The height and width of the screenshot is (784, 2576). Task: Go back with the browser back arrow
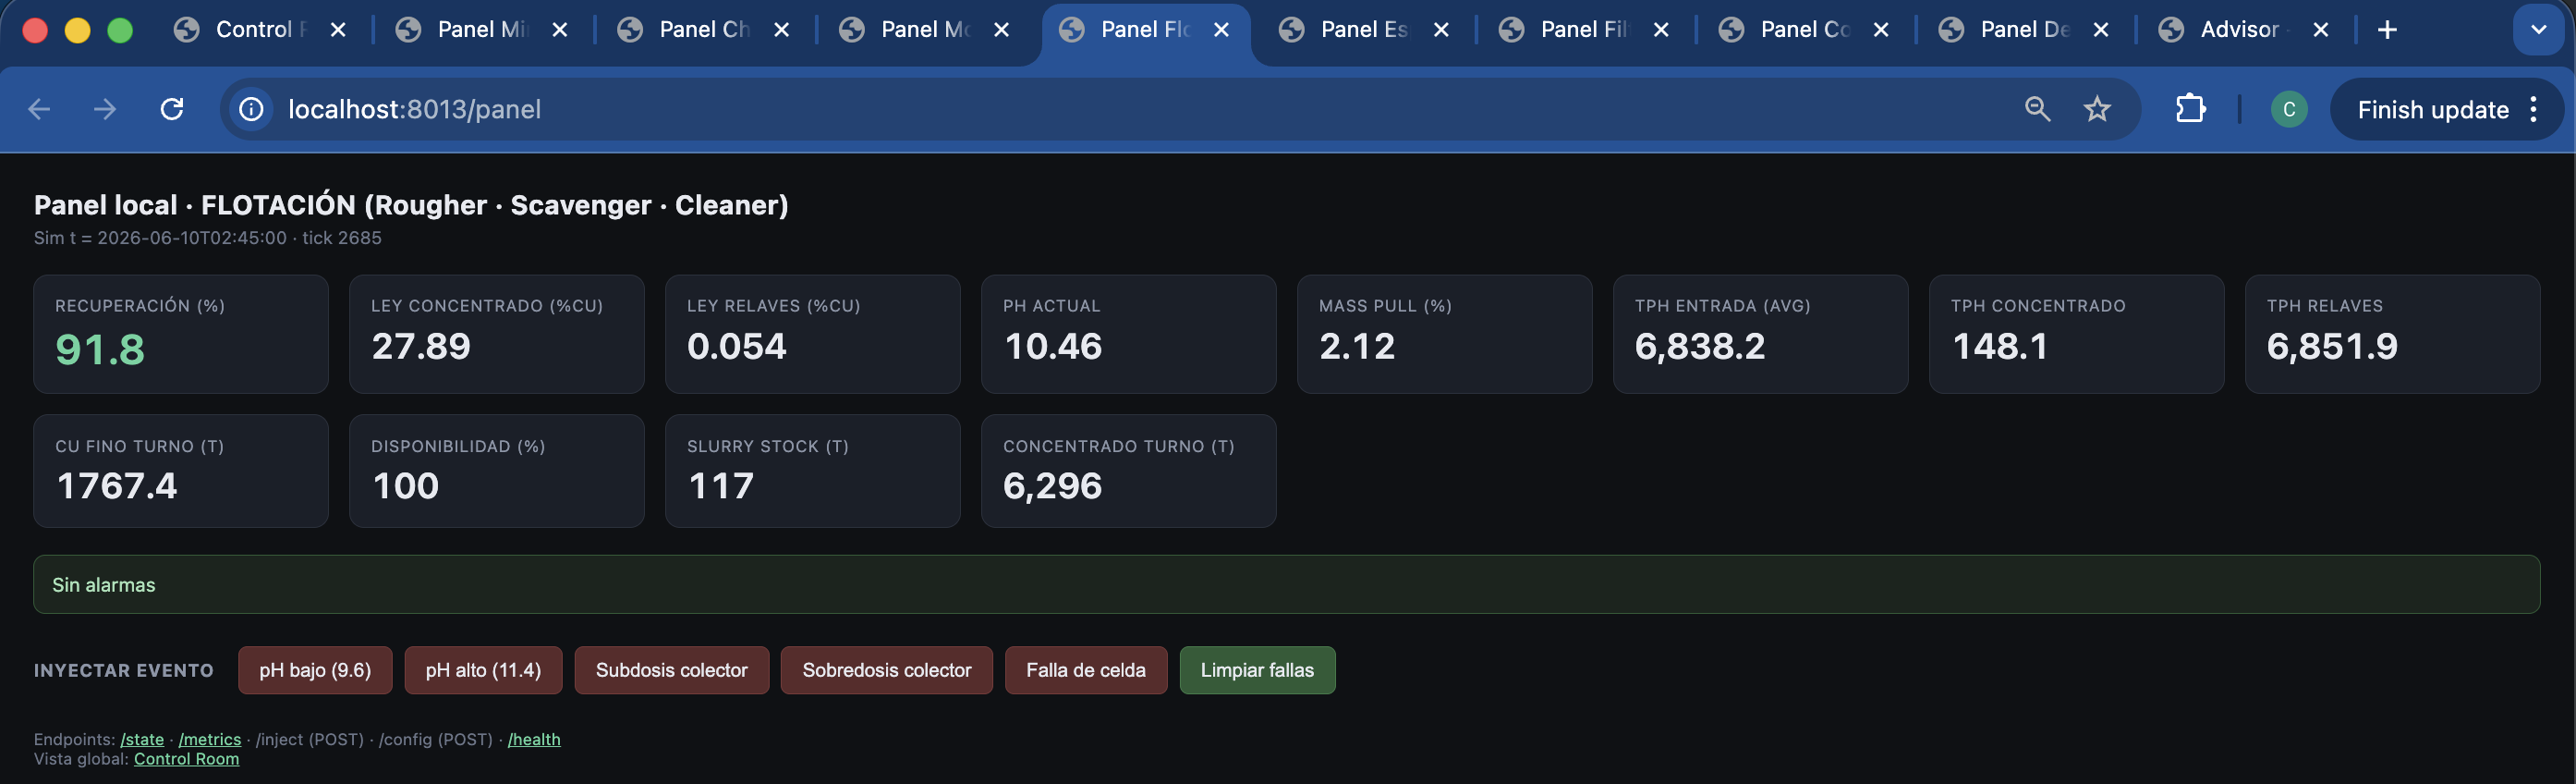pyautogui.click(x=39, y=109)
